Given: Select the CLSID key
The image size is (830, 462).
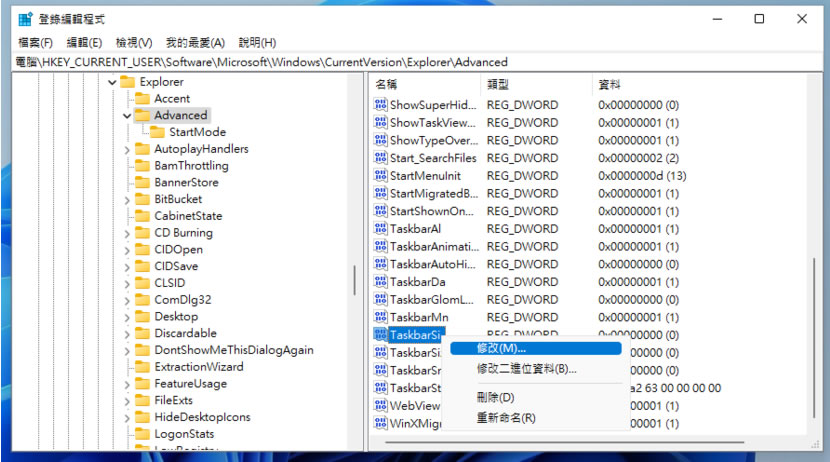Looking at the screenshot, I should point(169,283).
